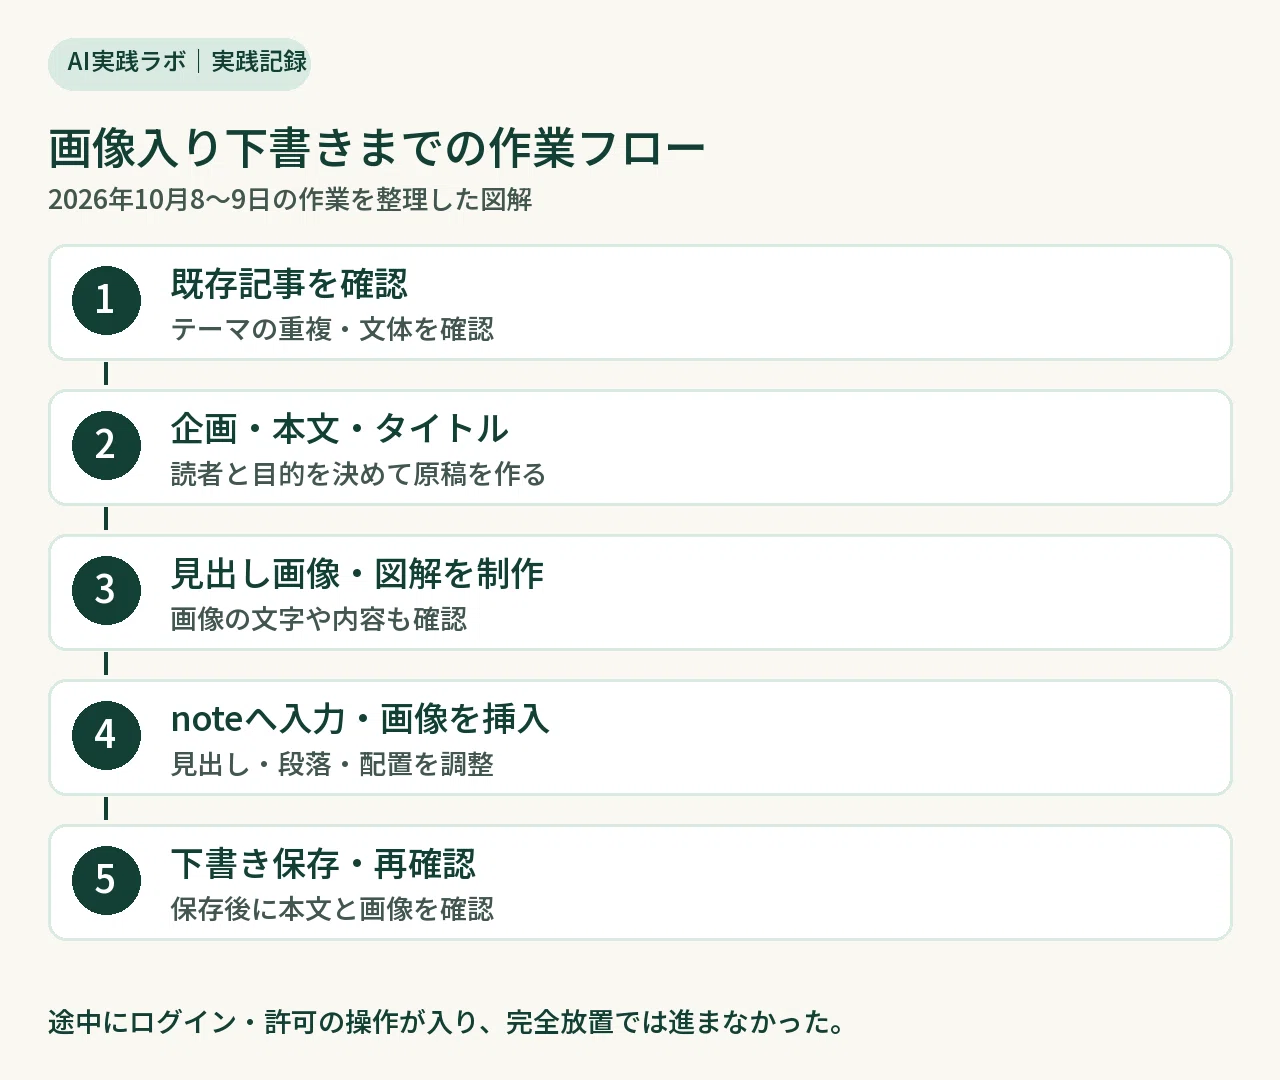Screen dimensions: 1280x1080
Task: Click subtitle 読者と目的を決めて原稿を作る
Action: 358,474
